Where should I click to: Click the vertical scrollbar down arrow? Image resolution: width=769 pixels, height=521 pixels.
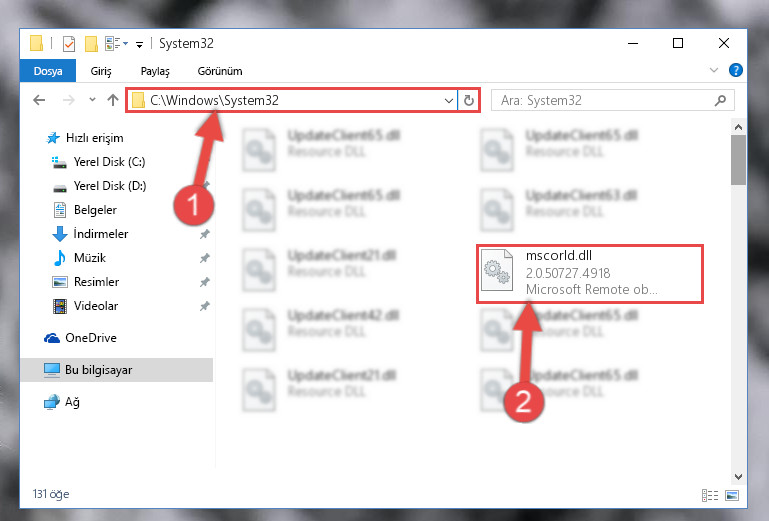click(x=738, y=476)
